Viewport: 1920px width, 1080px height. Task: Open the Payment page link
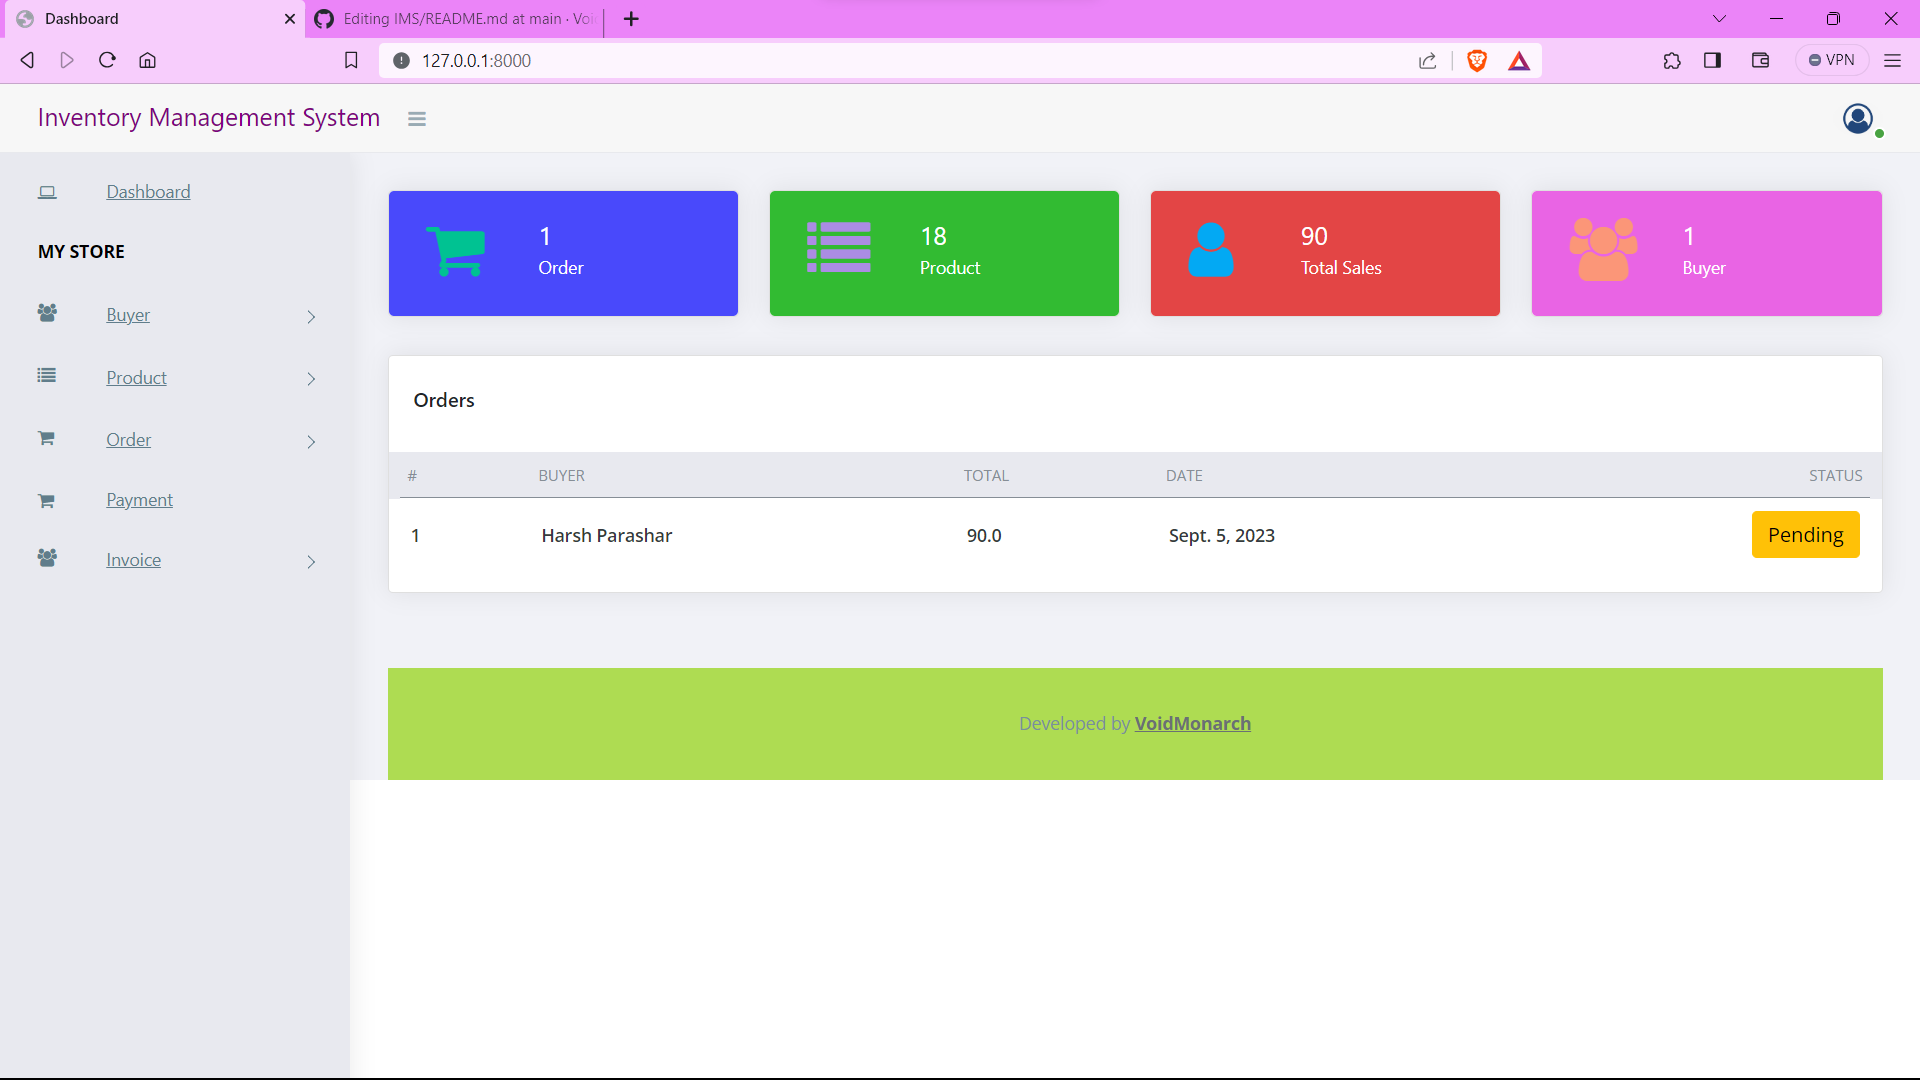tap(139, 499)
